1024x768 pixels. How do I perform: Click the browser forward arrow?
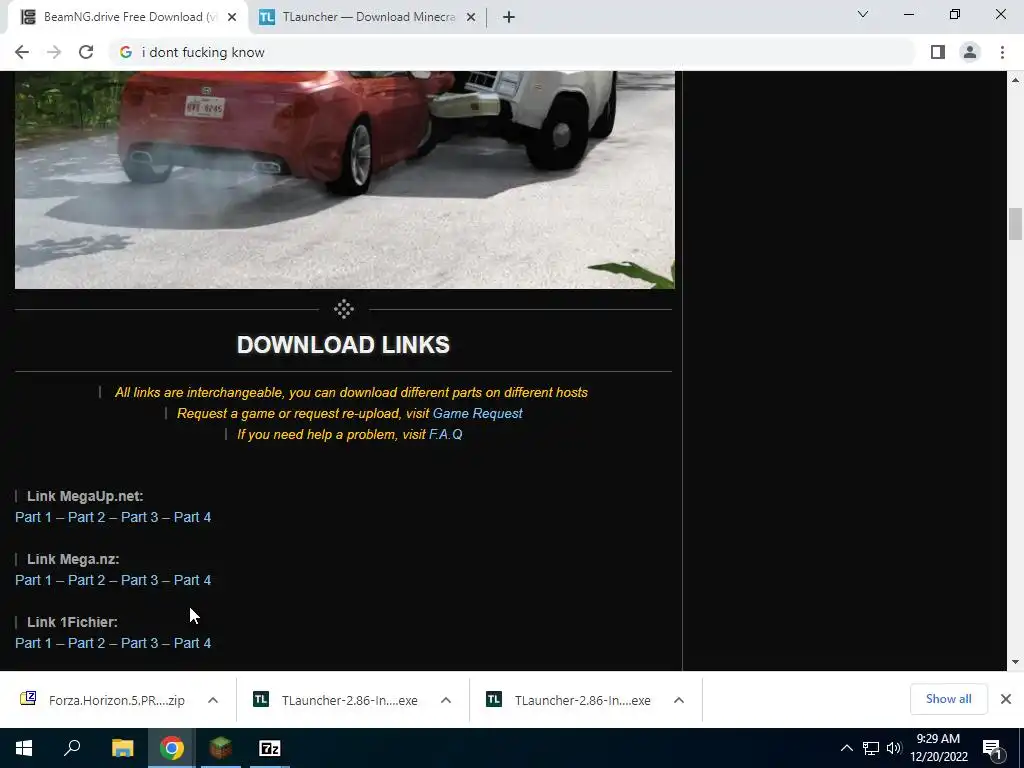coord(54,52)
